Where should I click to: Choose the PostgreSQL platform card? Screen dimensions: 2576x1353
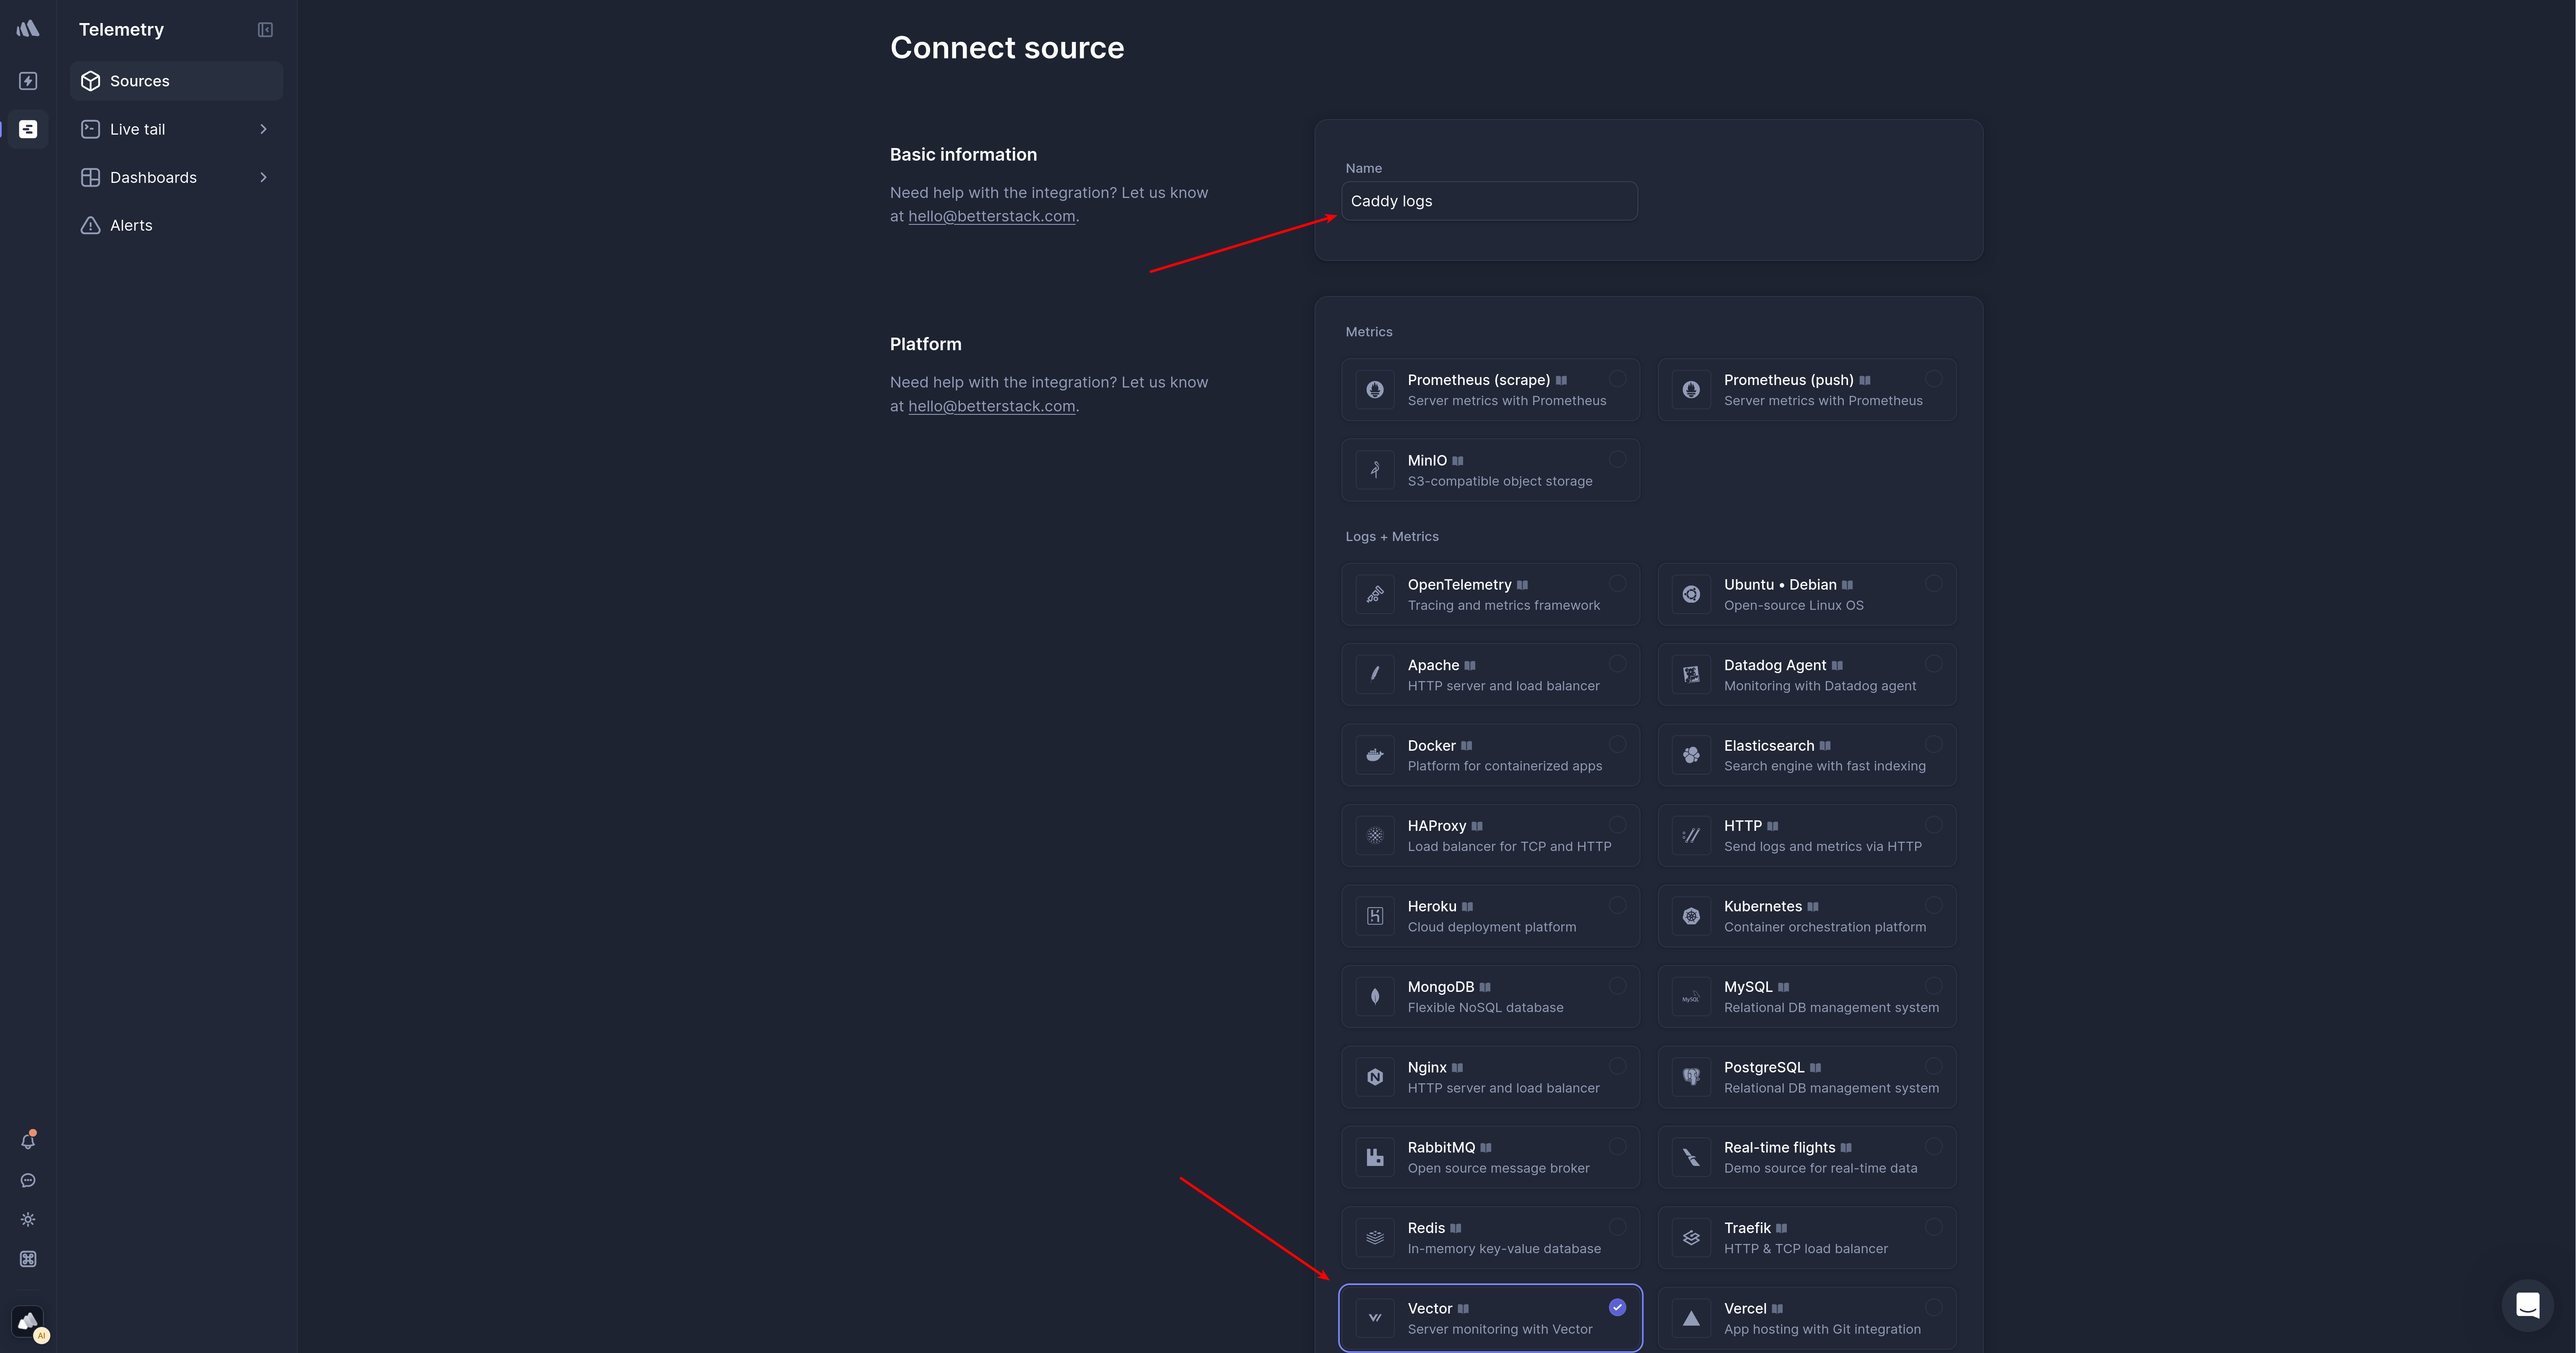click(1806, 1077)
